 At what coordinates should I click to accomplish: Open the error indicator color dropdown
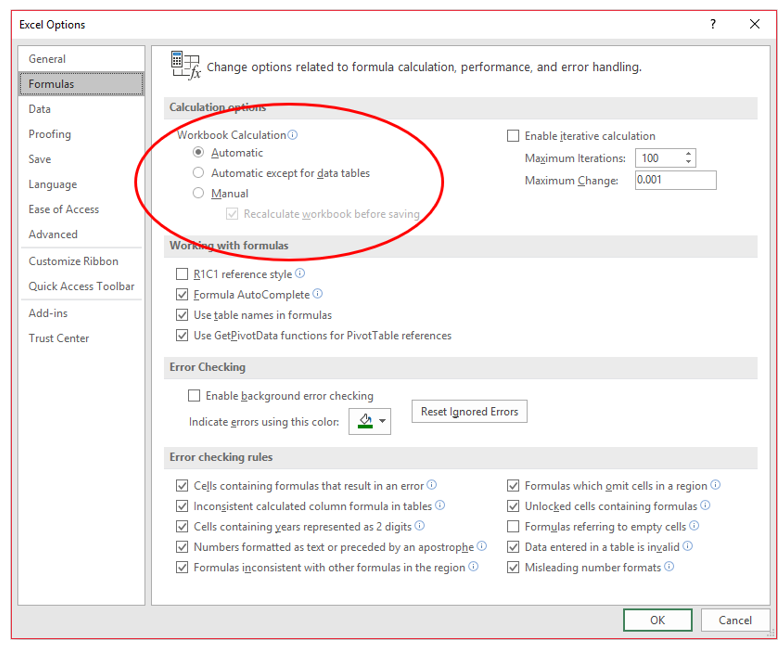(x=370, y=421)
